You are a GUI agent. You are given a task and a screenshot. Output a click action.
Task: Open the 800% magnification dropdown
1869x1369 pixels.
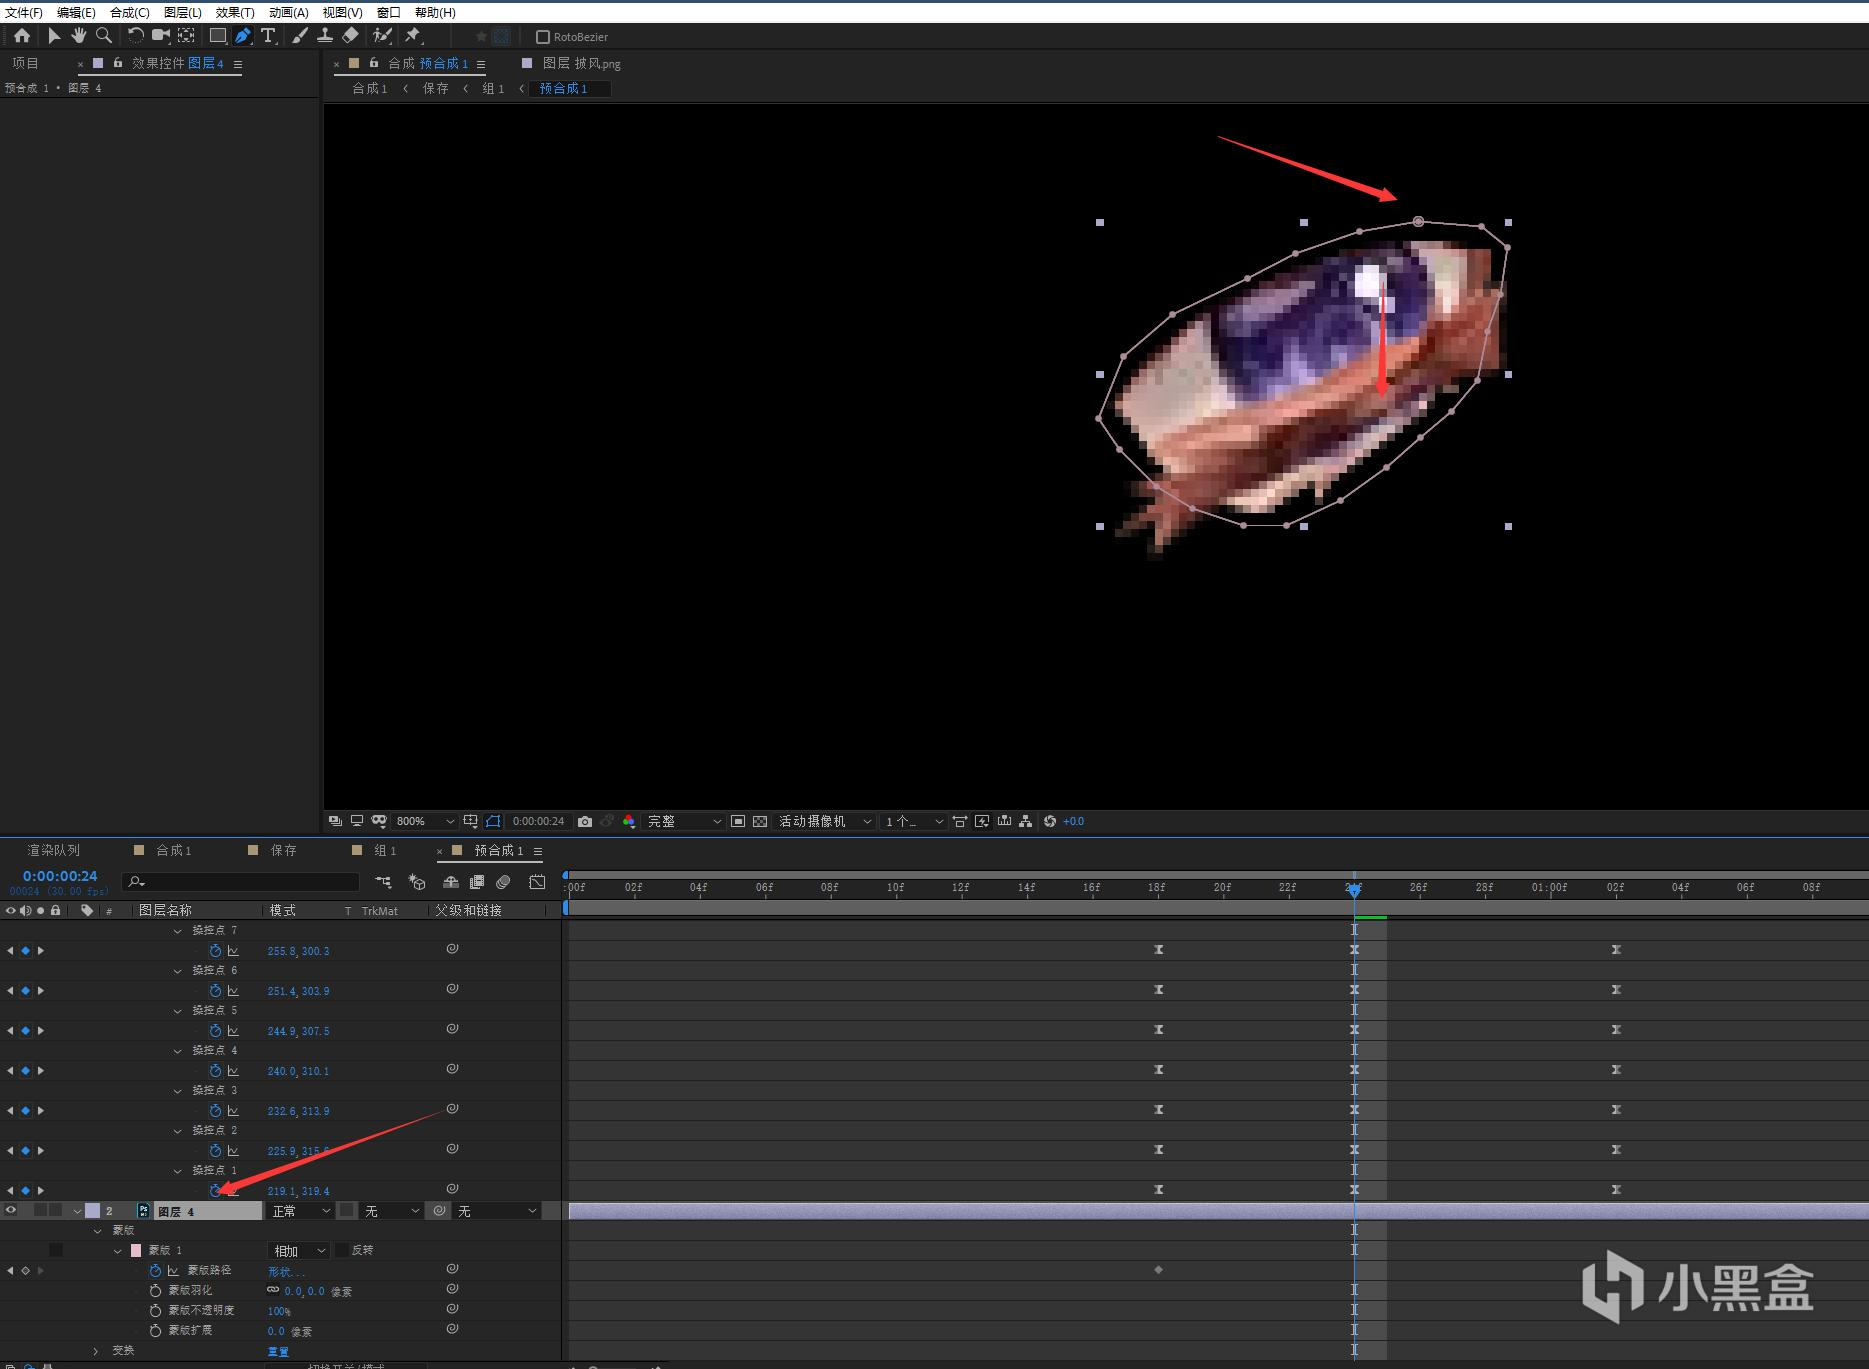coord(426,821)
